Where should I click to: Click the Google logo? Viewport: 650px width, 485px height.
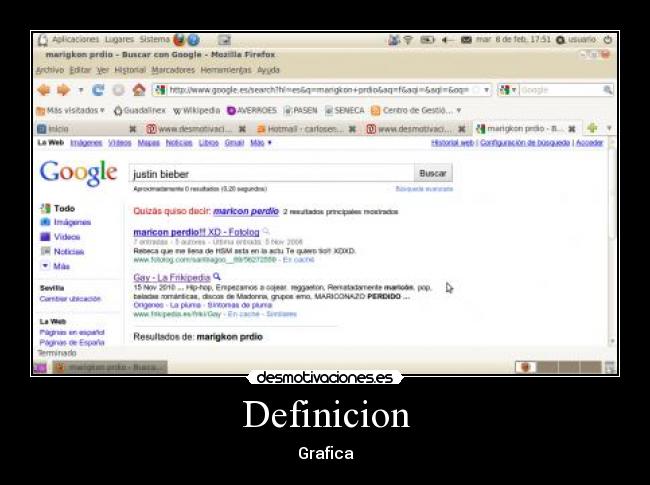(x=79, y=172)
